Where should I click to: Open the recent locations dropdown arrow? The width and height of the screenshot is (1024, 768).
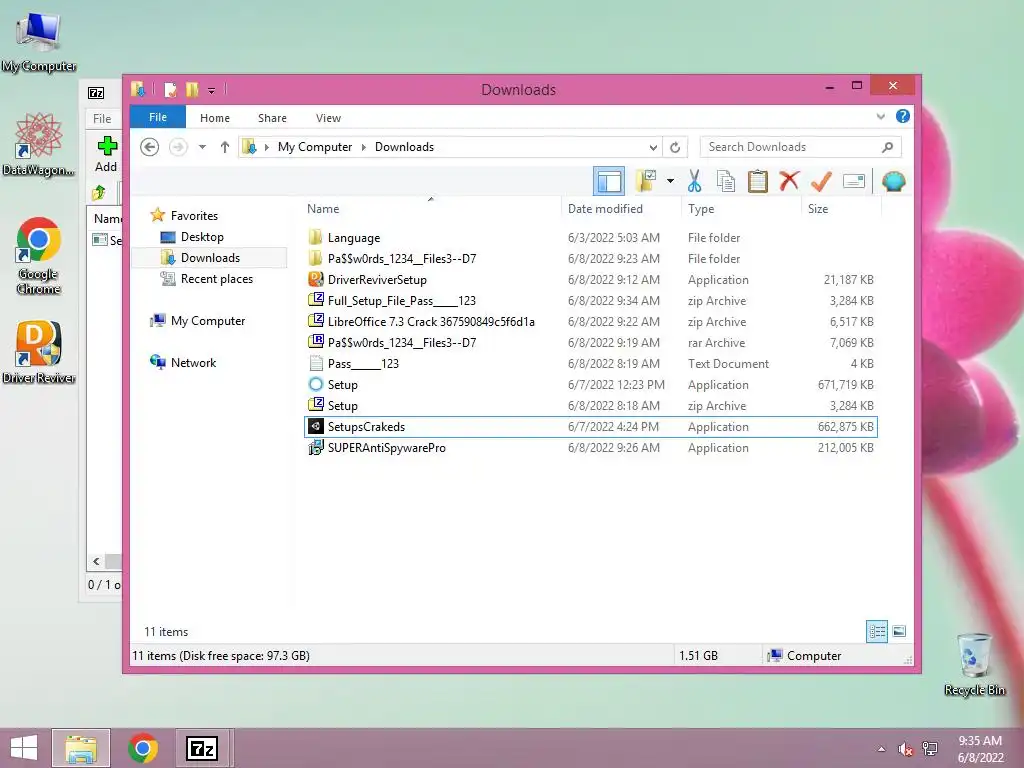pos(202,147)
